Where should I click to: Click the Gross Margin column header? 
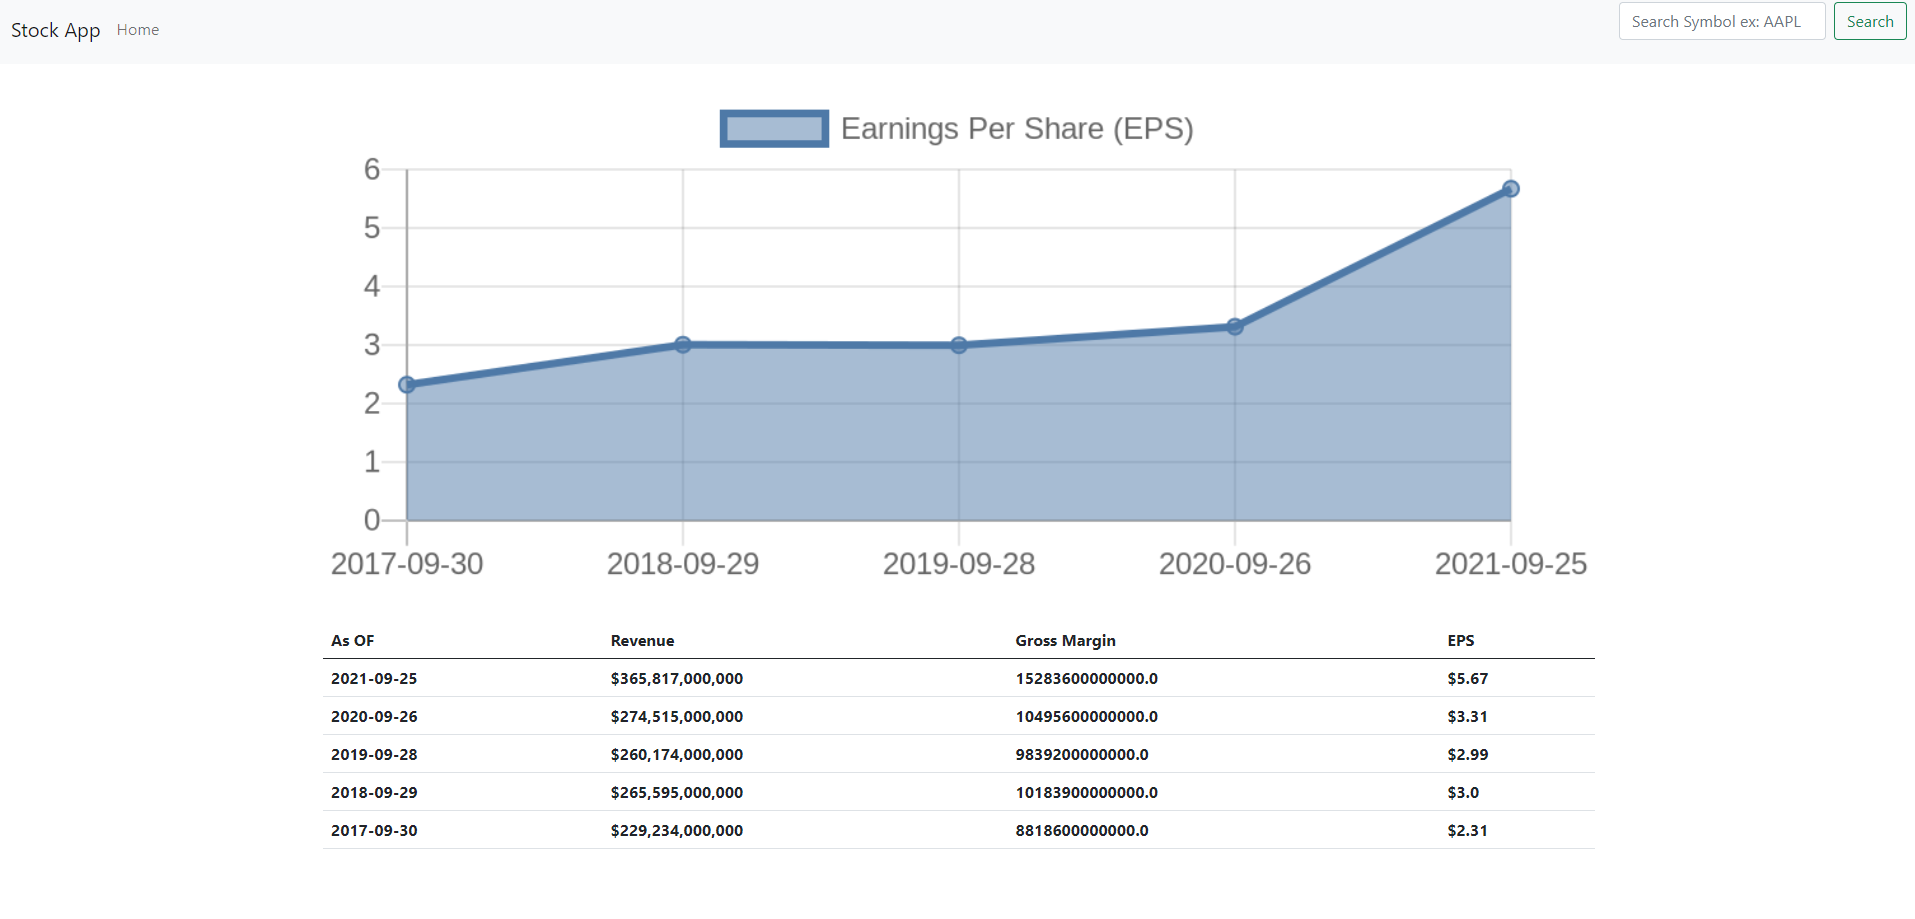pyautogui.click(x=1065, y=641)
